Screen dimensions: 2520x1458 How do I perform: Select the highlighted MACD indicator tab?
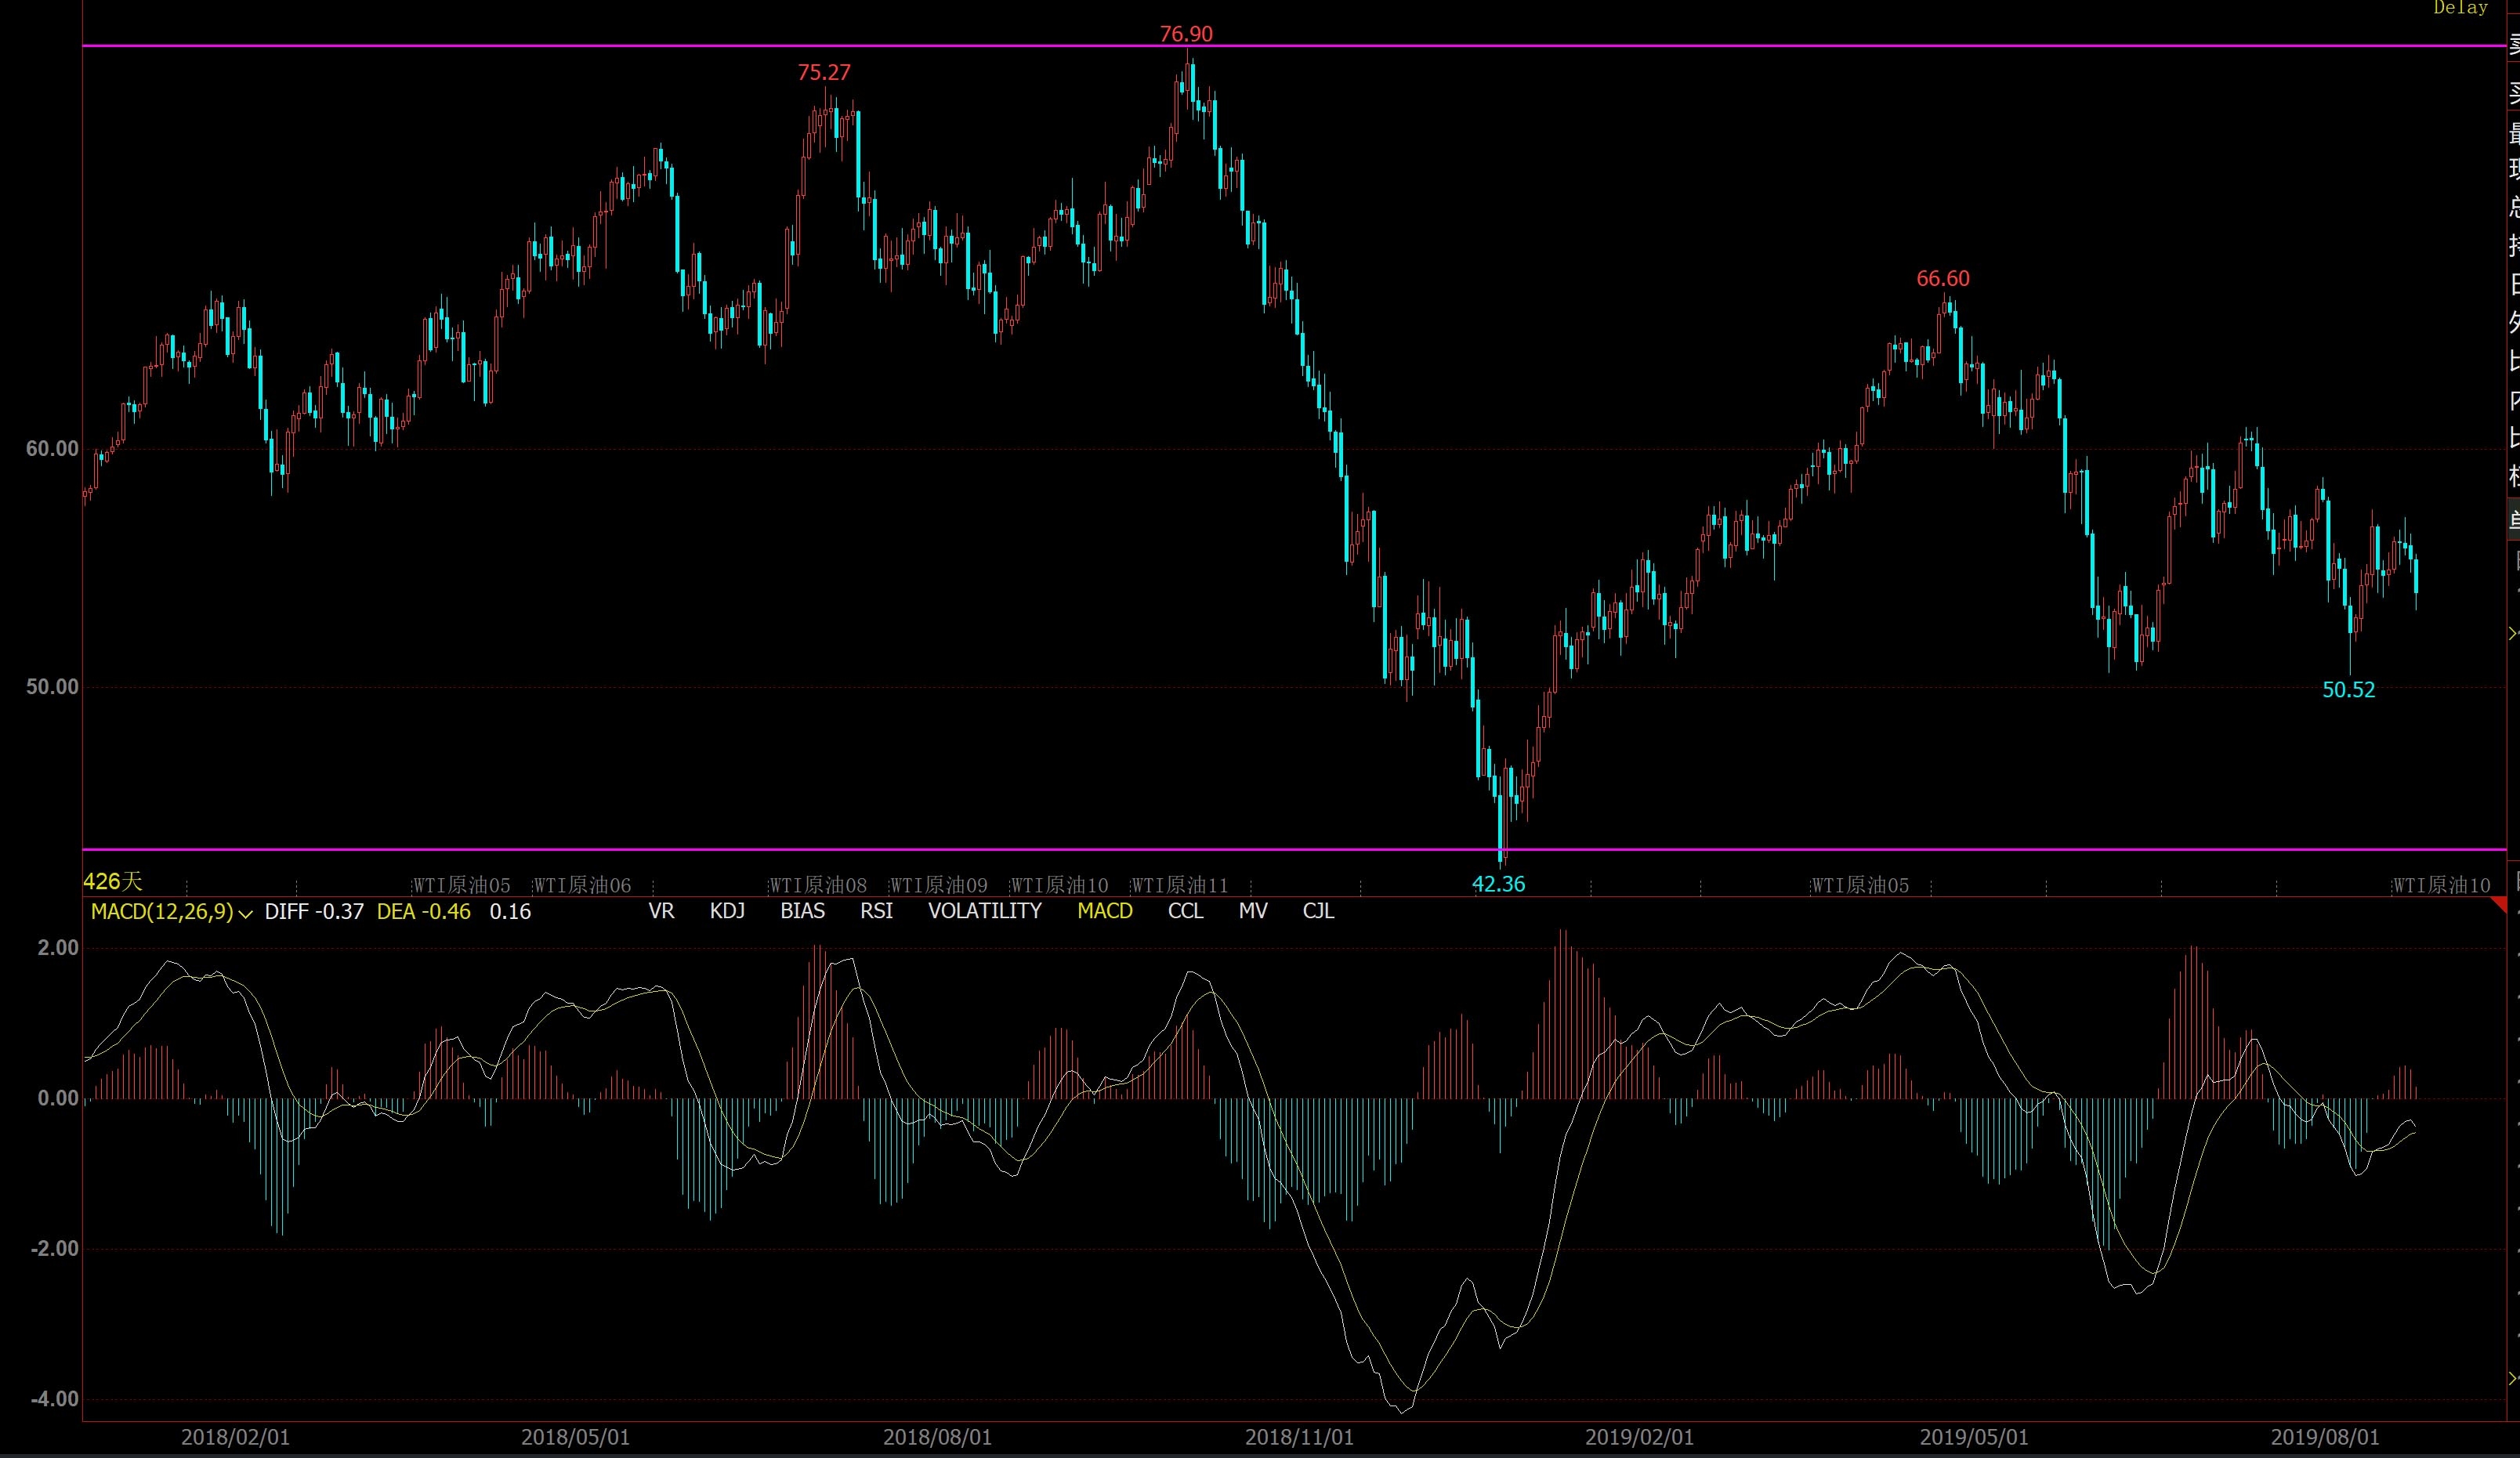[1105, 911]
